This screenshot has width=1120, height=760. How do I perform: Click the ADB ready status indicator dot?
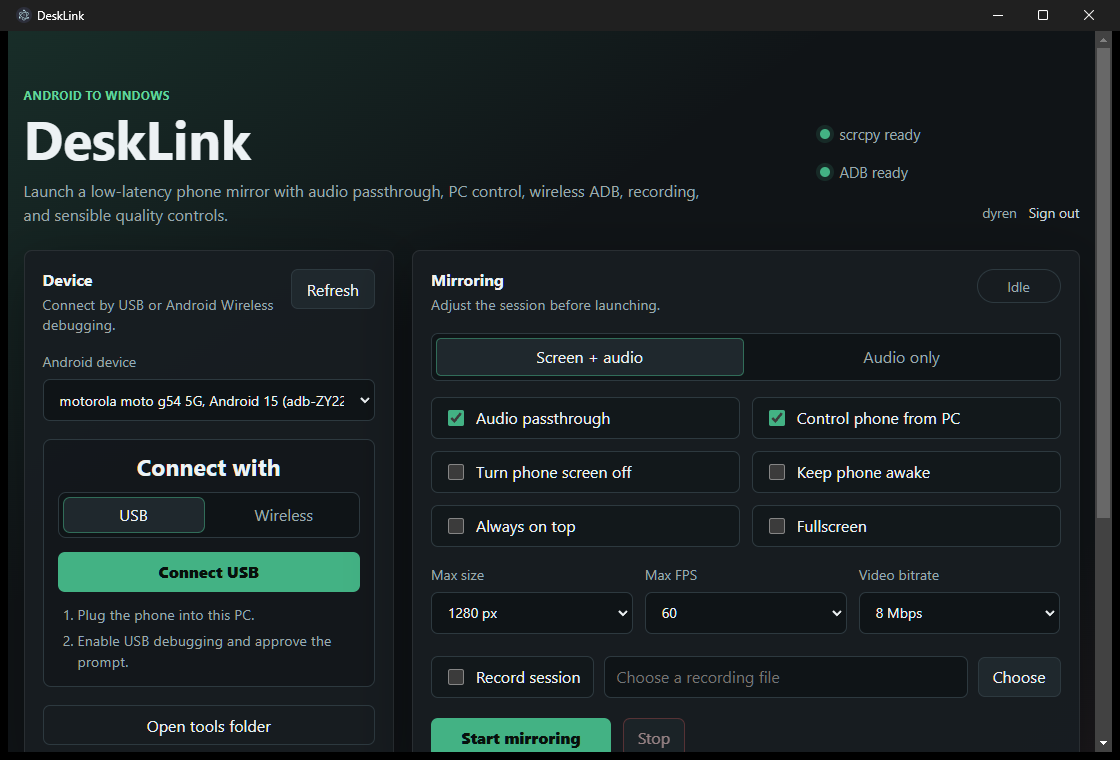[x=825, y=172]
